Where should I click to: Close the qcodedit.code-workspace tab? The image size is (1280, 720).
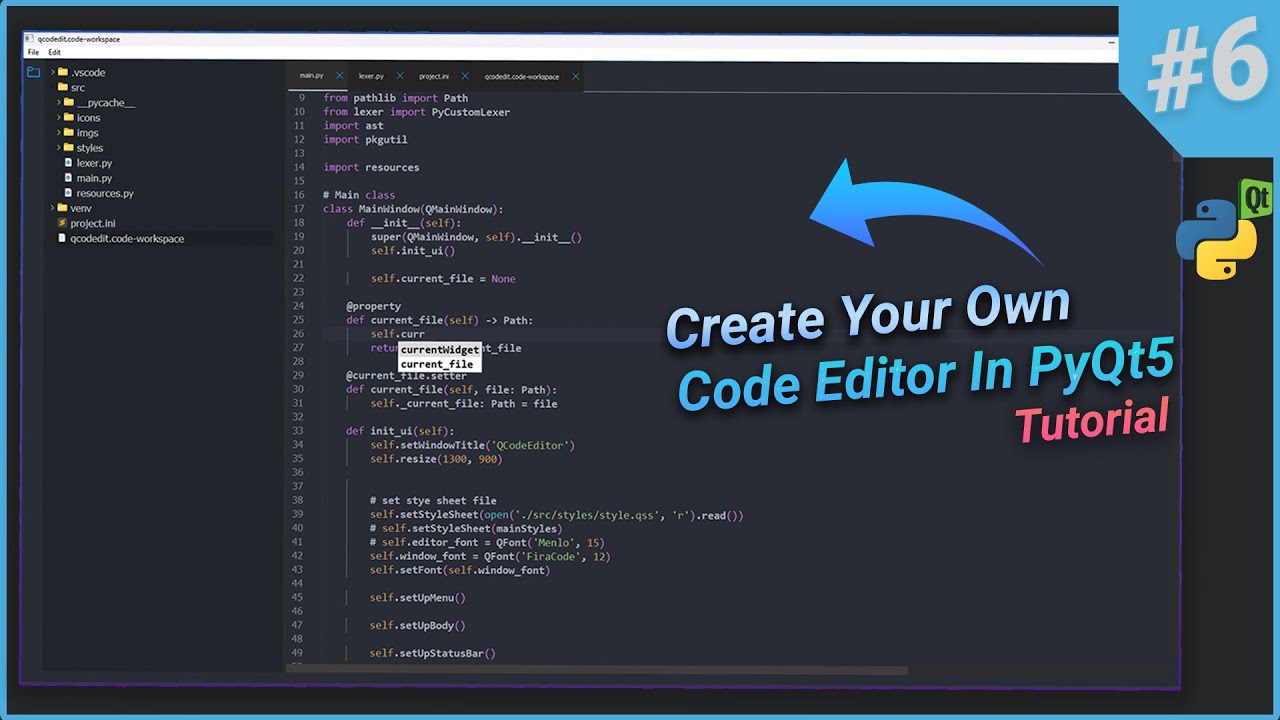(x=576, y=76)
